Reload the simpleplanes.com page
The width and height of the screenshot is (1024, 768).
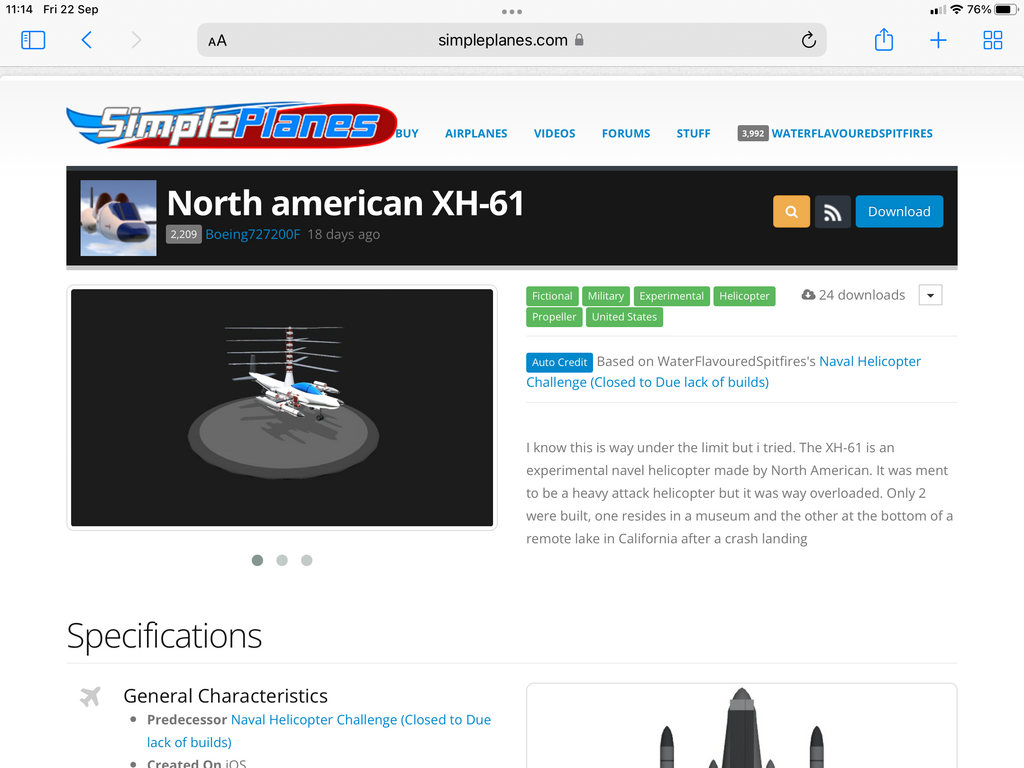[808, 40]
